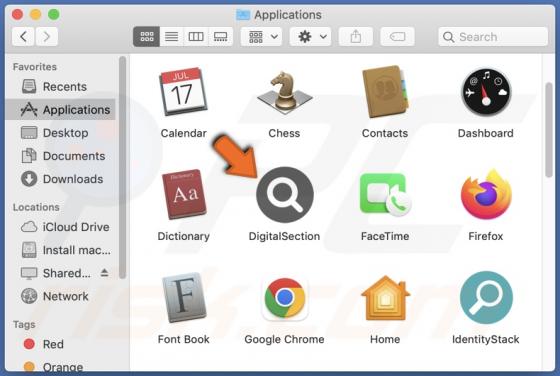
Task: Click the Edit Tags toolbar button
Action: [x=398, y=36]
